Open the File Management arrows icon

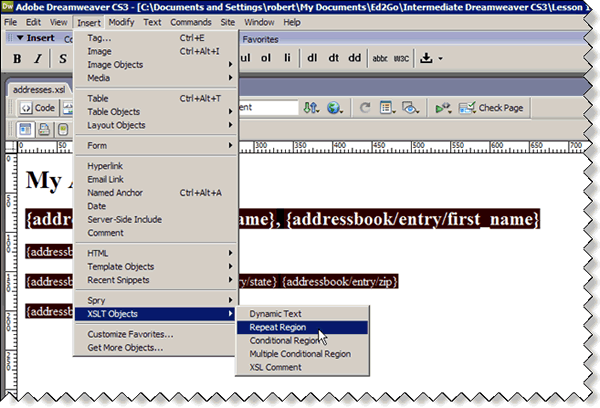311,108
